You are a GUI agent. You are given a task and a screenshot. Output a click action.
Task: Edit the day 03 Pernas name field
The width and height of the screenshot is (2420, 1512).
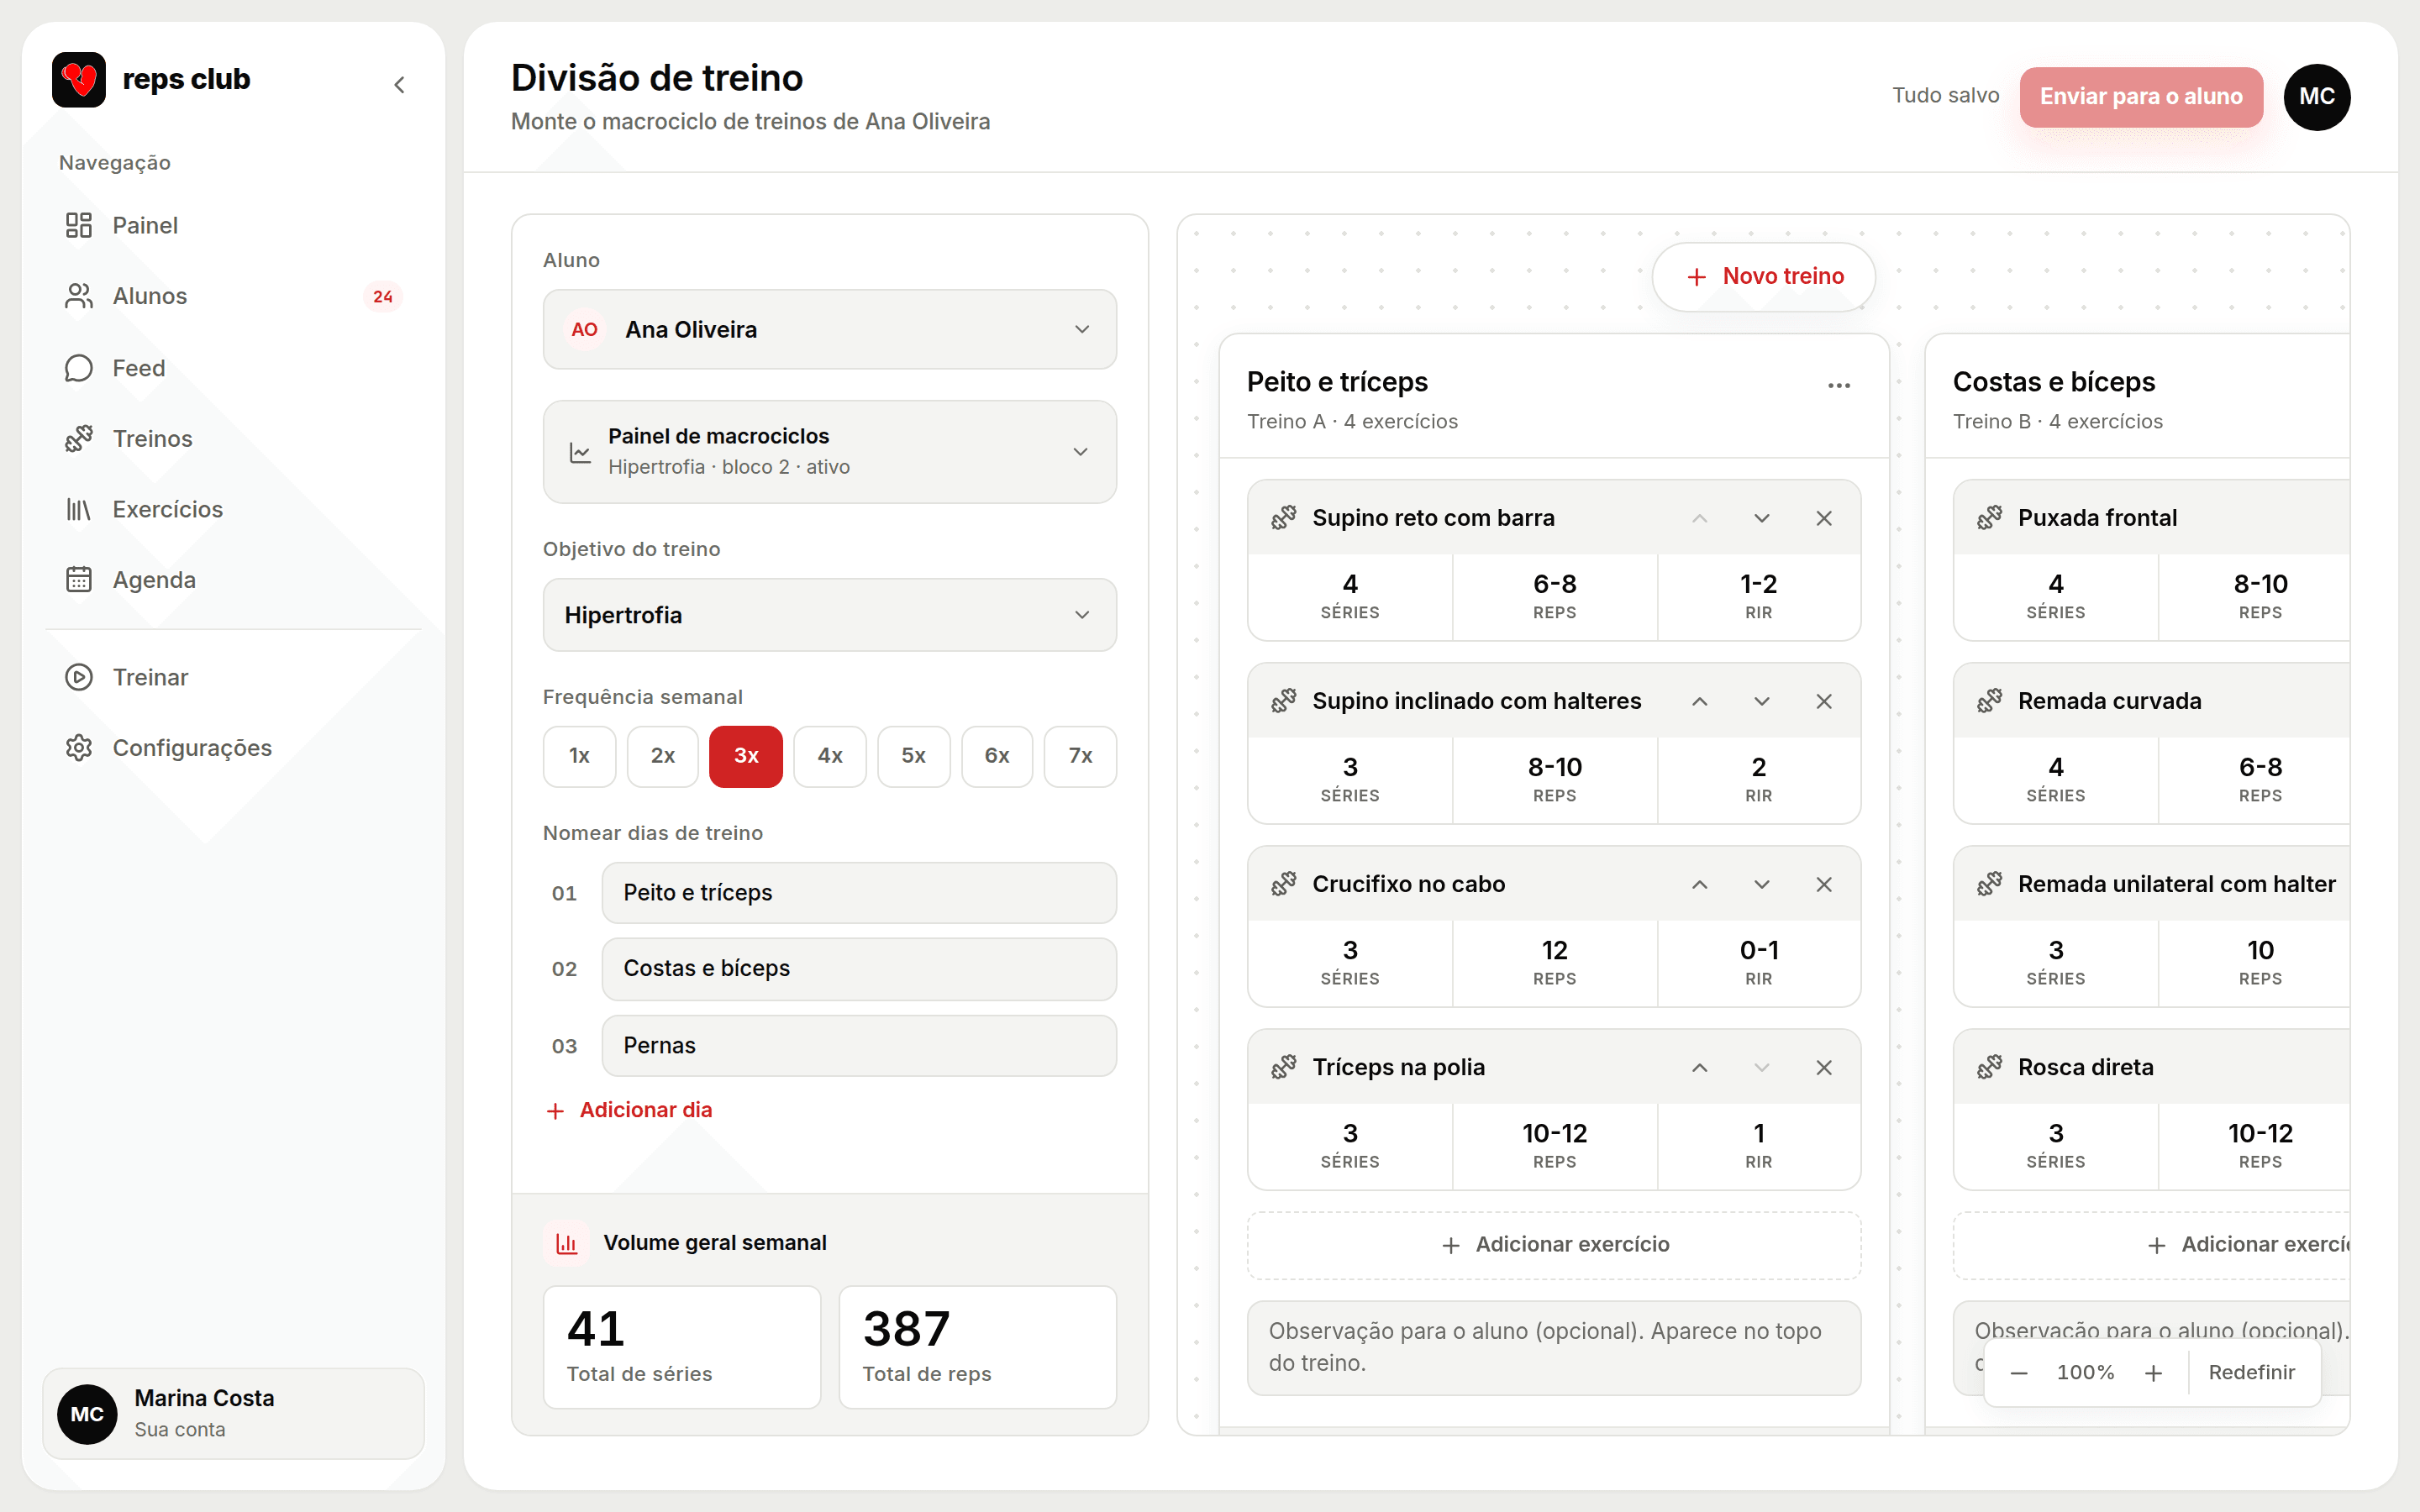pyautogui.click(x=859, y=1046)
